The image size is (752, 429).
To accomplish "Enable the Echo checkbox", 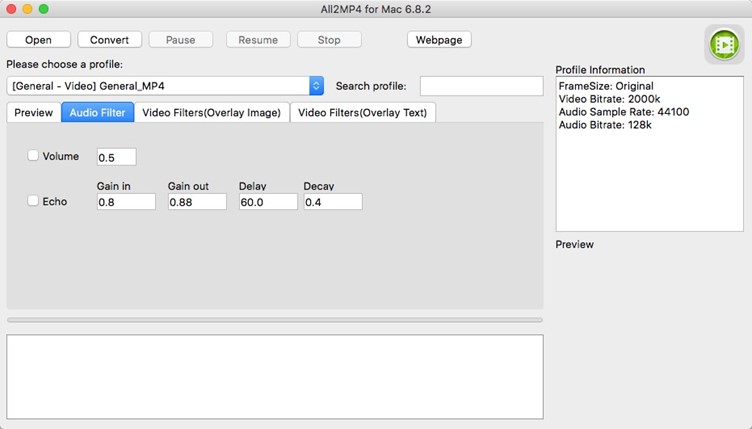I will [33, 200].
